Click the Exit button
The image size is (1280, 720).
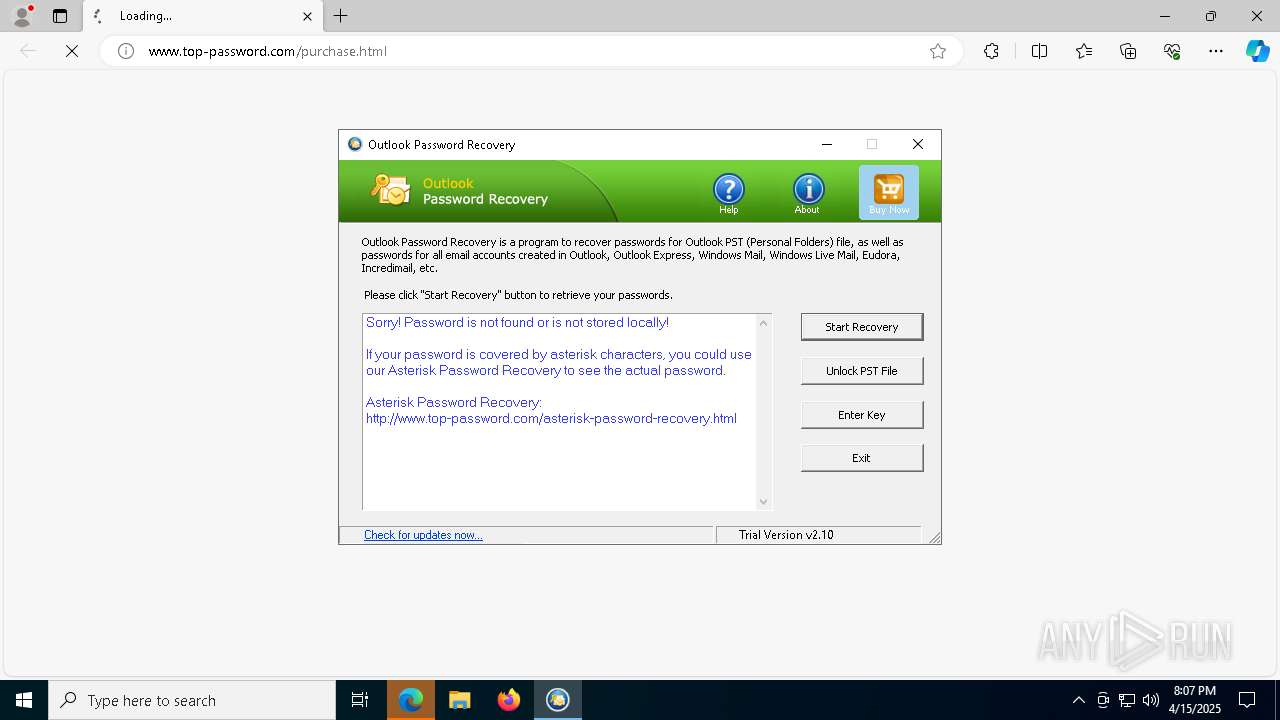point(862,458)
